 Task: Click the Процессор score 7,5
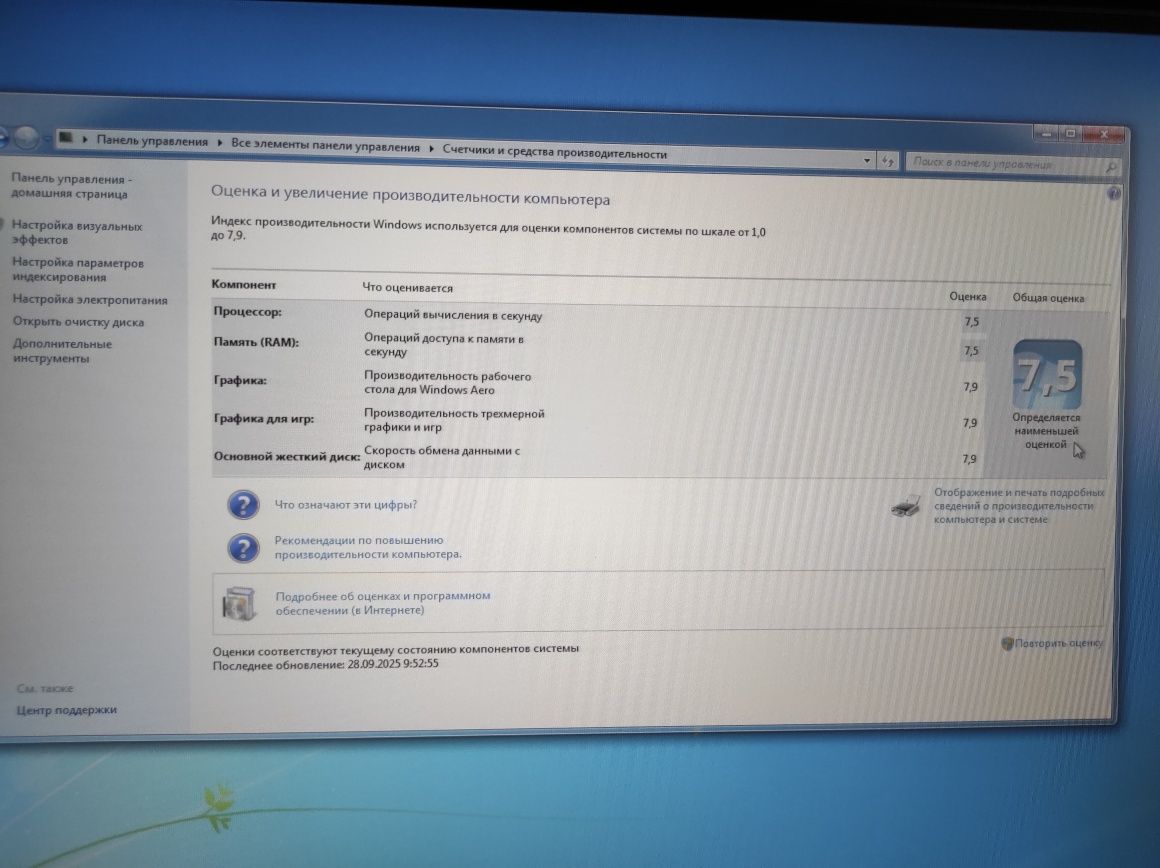point(971,322)
